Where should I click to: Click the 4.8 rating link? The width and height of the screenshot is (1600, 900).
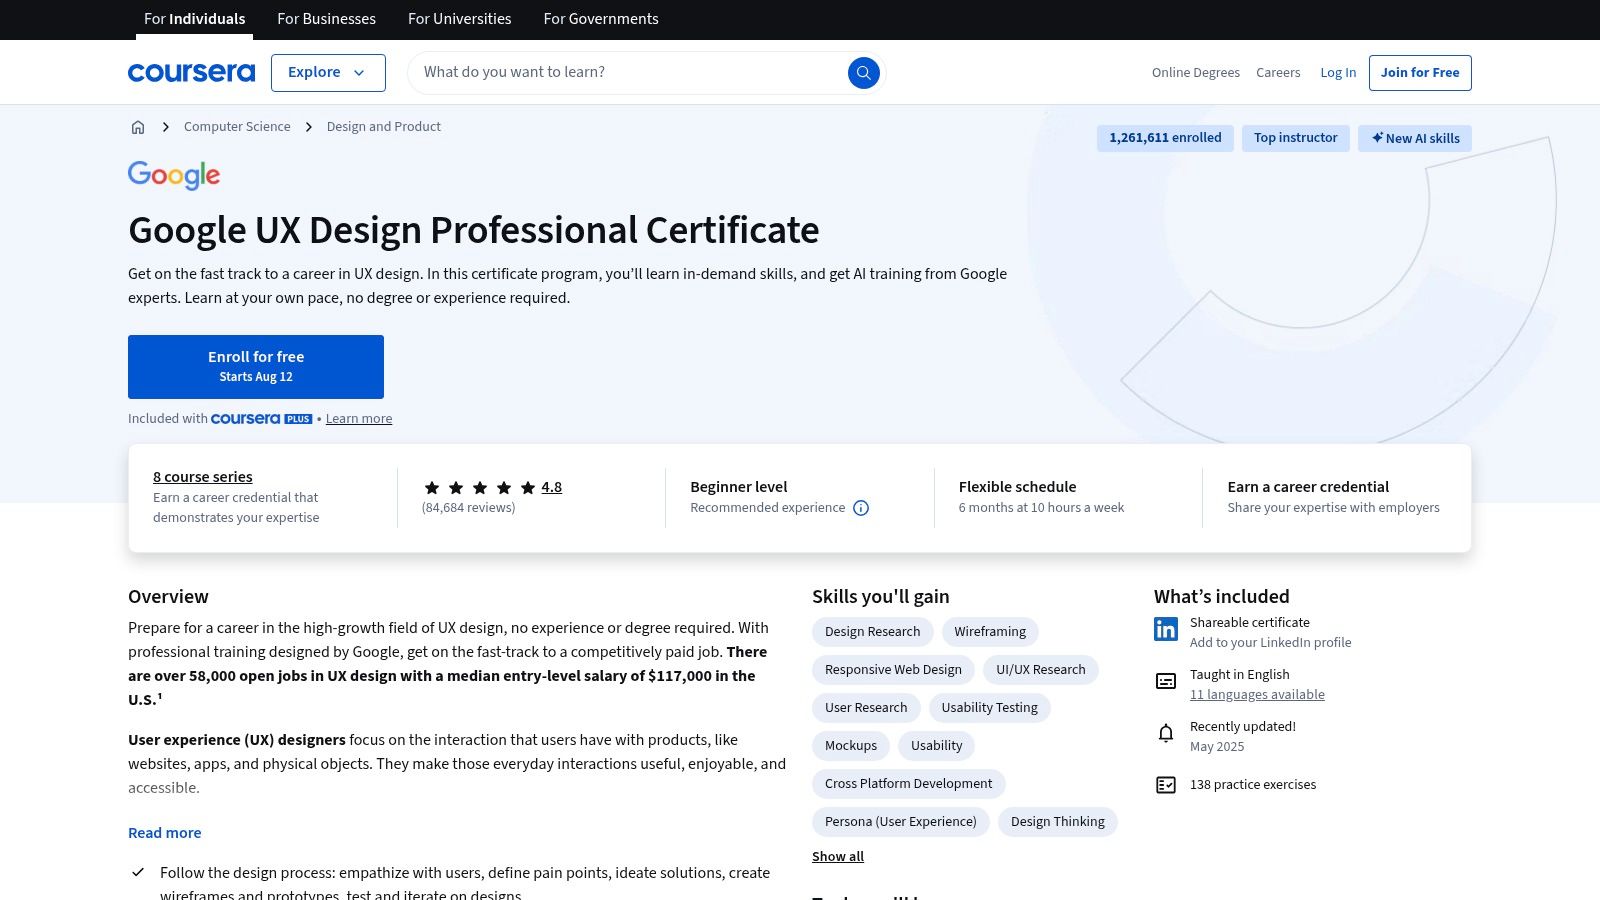pyautogui.click(x=552, y=487)
